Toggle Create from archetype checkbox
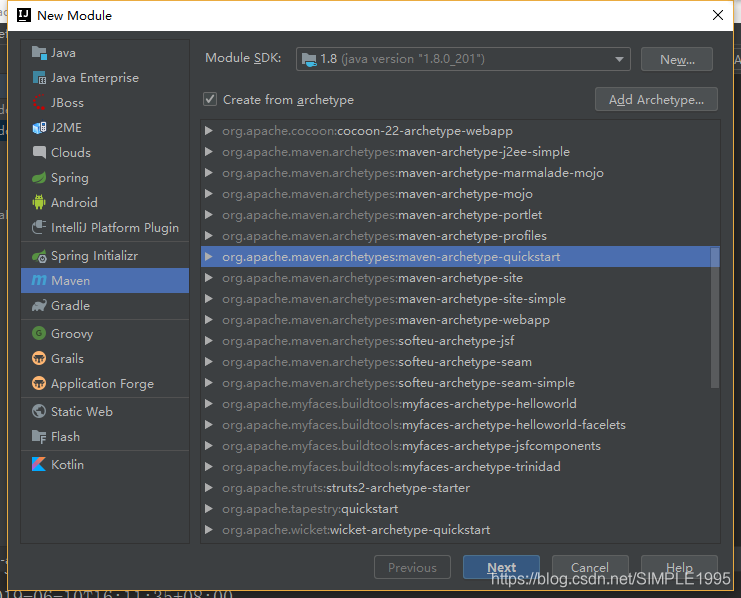Screen dimensions: 741x598 pyautogui.click(x=210, y=99)
